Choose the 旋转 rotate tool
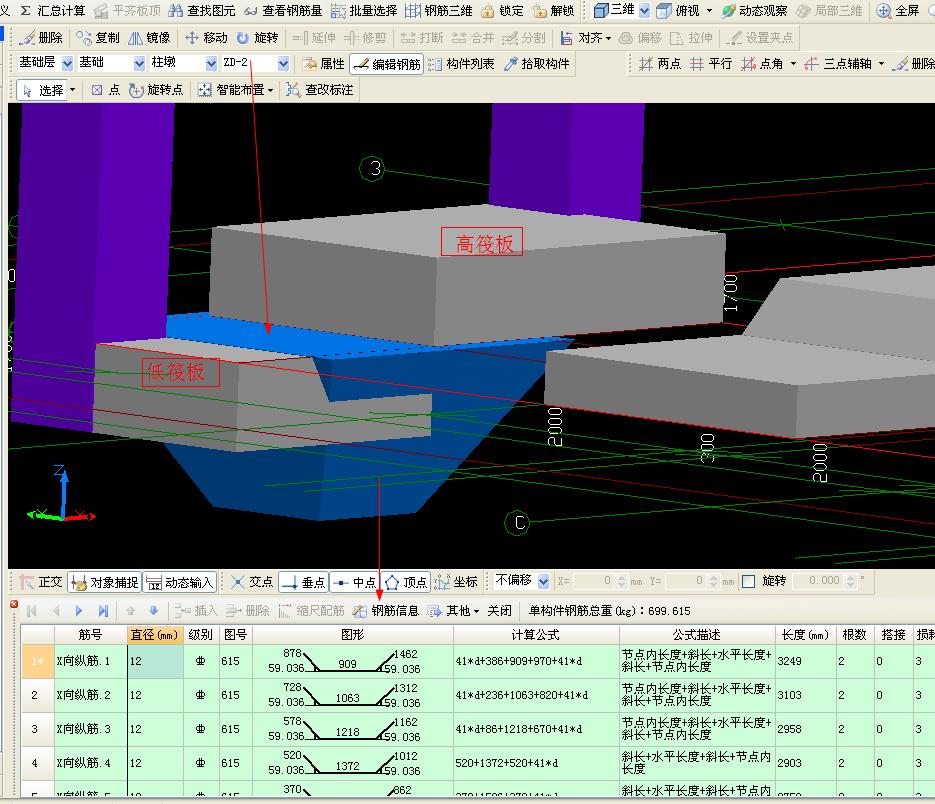935x804 pixels. coord(258,38)
